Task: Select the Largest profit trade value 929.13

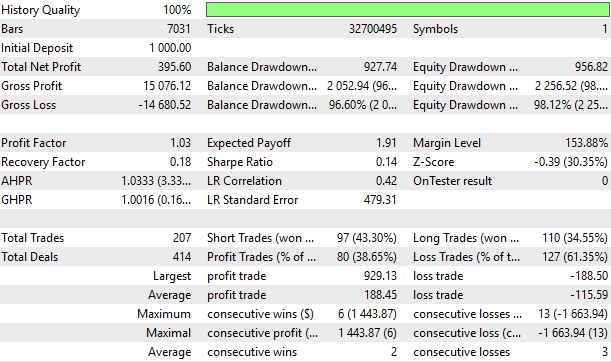Action: [380, 276]
